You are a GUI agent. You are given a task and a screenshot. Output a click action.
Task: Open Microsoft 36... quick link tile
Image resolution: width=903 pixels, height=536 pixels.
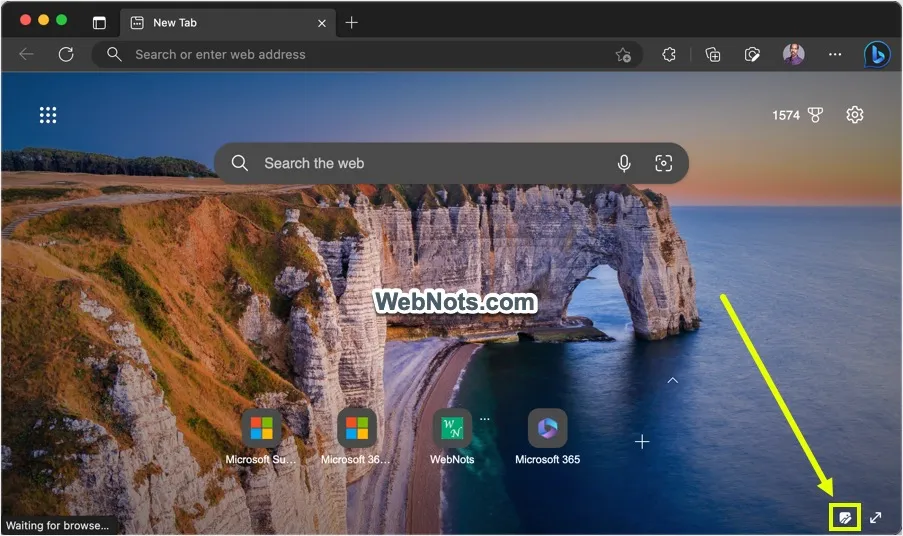[356, 438]
